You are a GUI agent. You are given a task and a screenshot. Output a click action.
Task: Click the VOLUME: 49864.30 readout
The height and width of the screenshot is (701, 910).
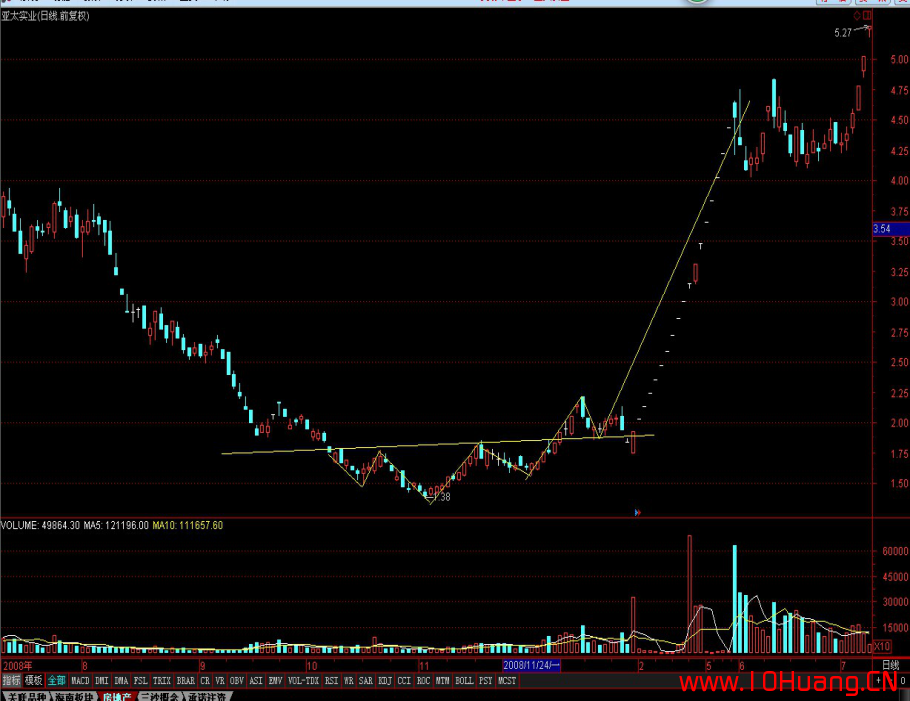(40, 525)
